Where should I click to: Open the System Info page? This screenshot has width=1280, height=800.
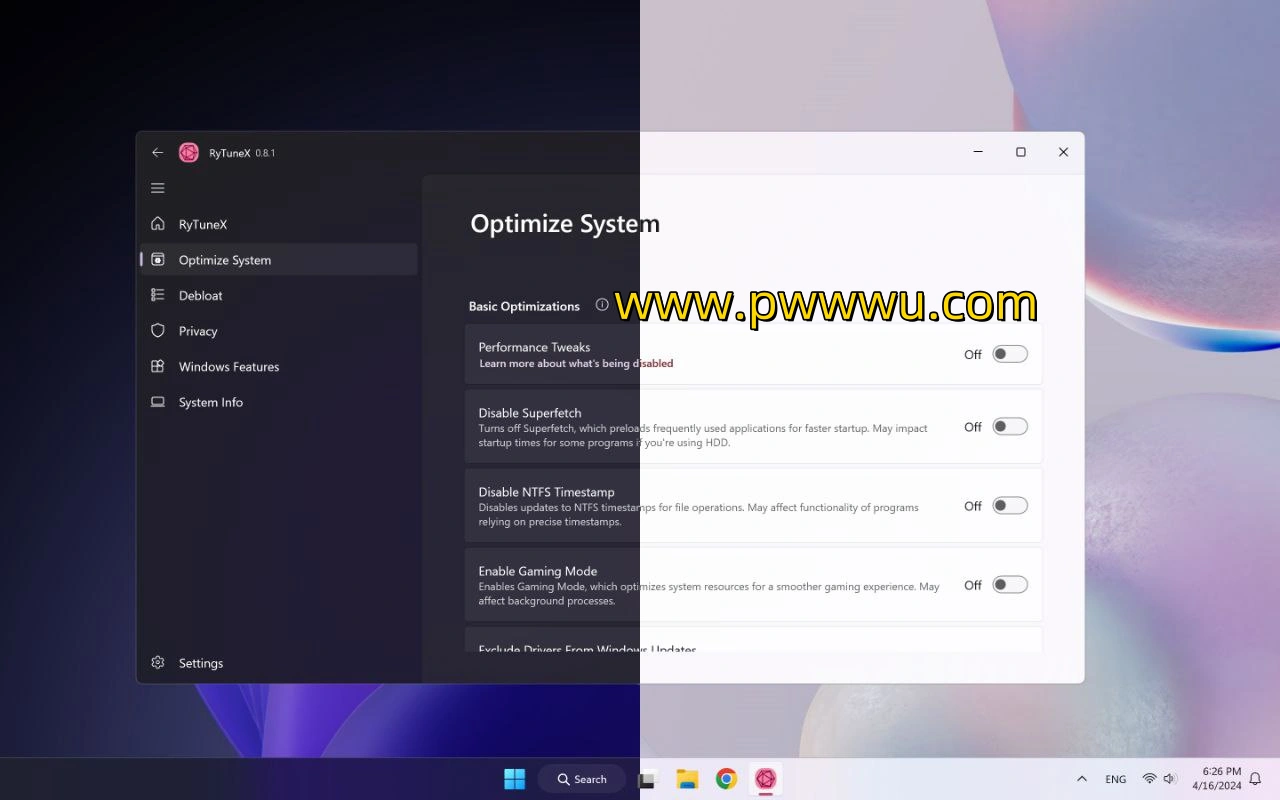278,402
